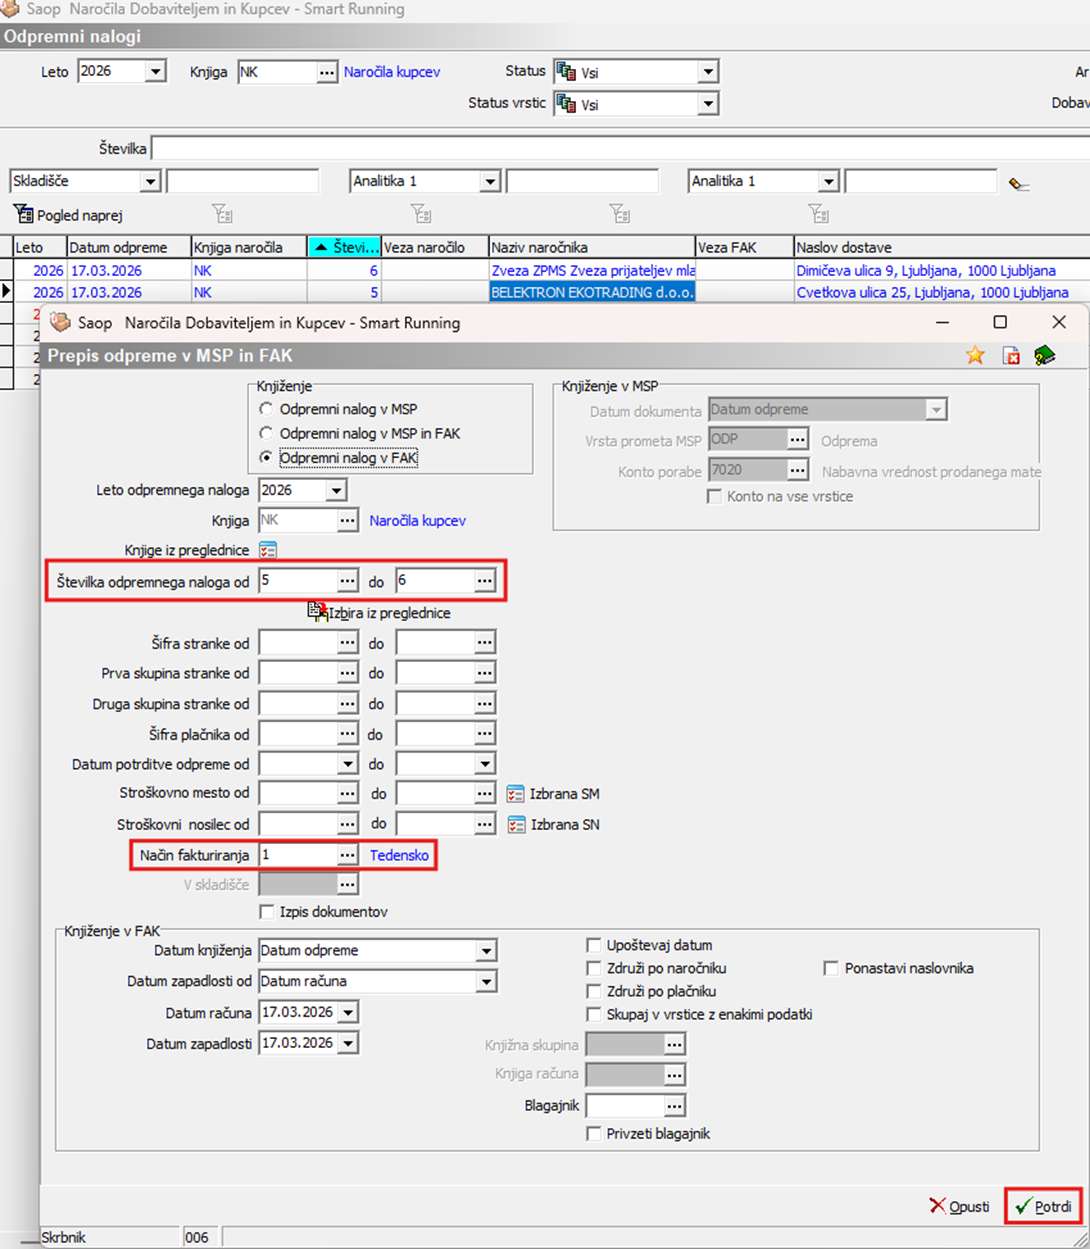Click the Številka search input field

[620, 149]
